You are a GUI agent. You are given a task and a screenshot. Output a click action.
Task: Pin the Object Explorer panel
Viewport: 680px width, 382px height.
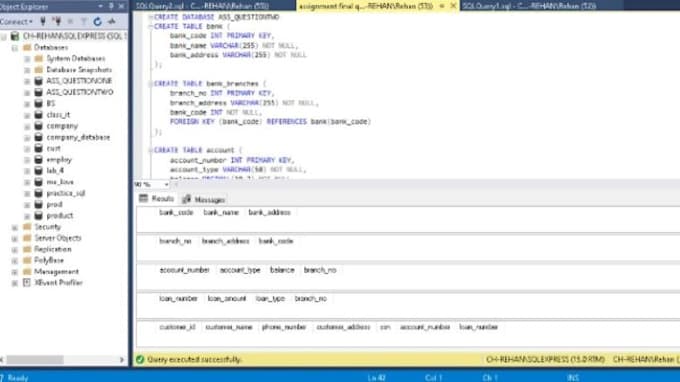tap(111, 6)
